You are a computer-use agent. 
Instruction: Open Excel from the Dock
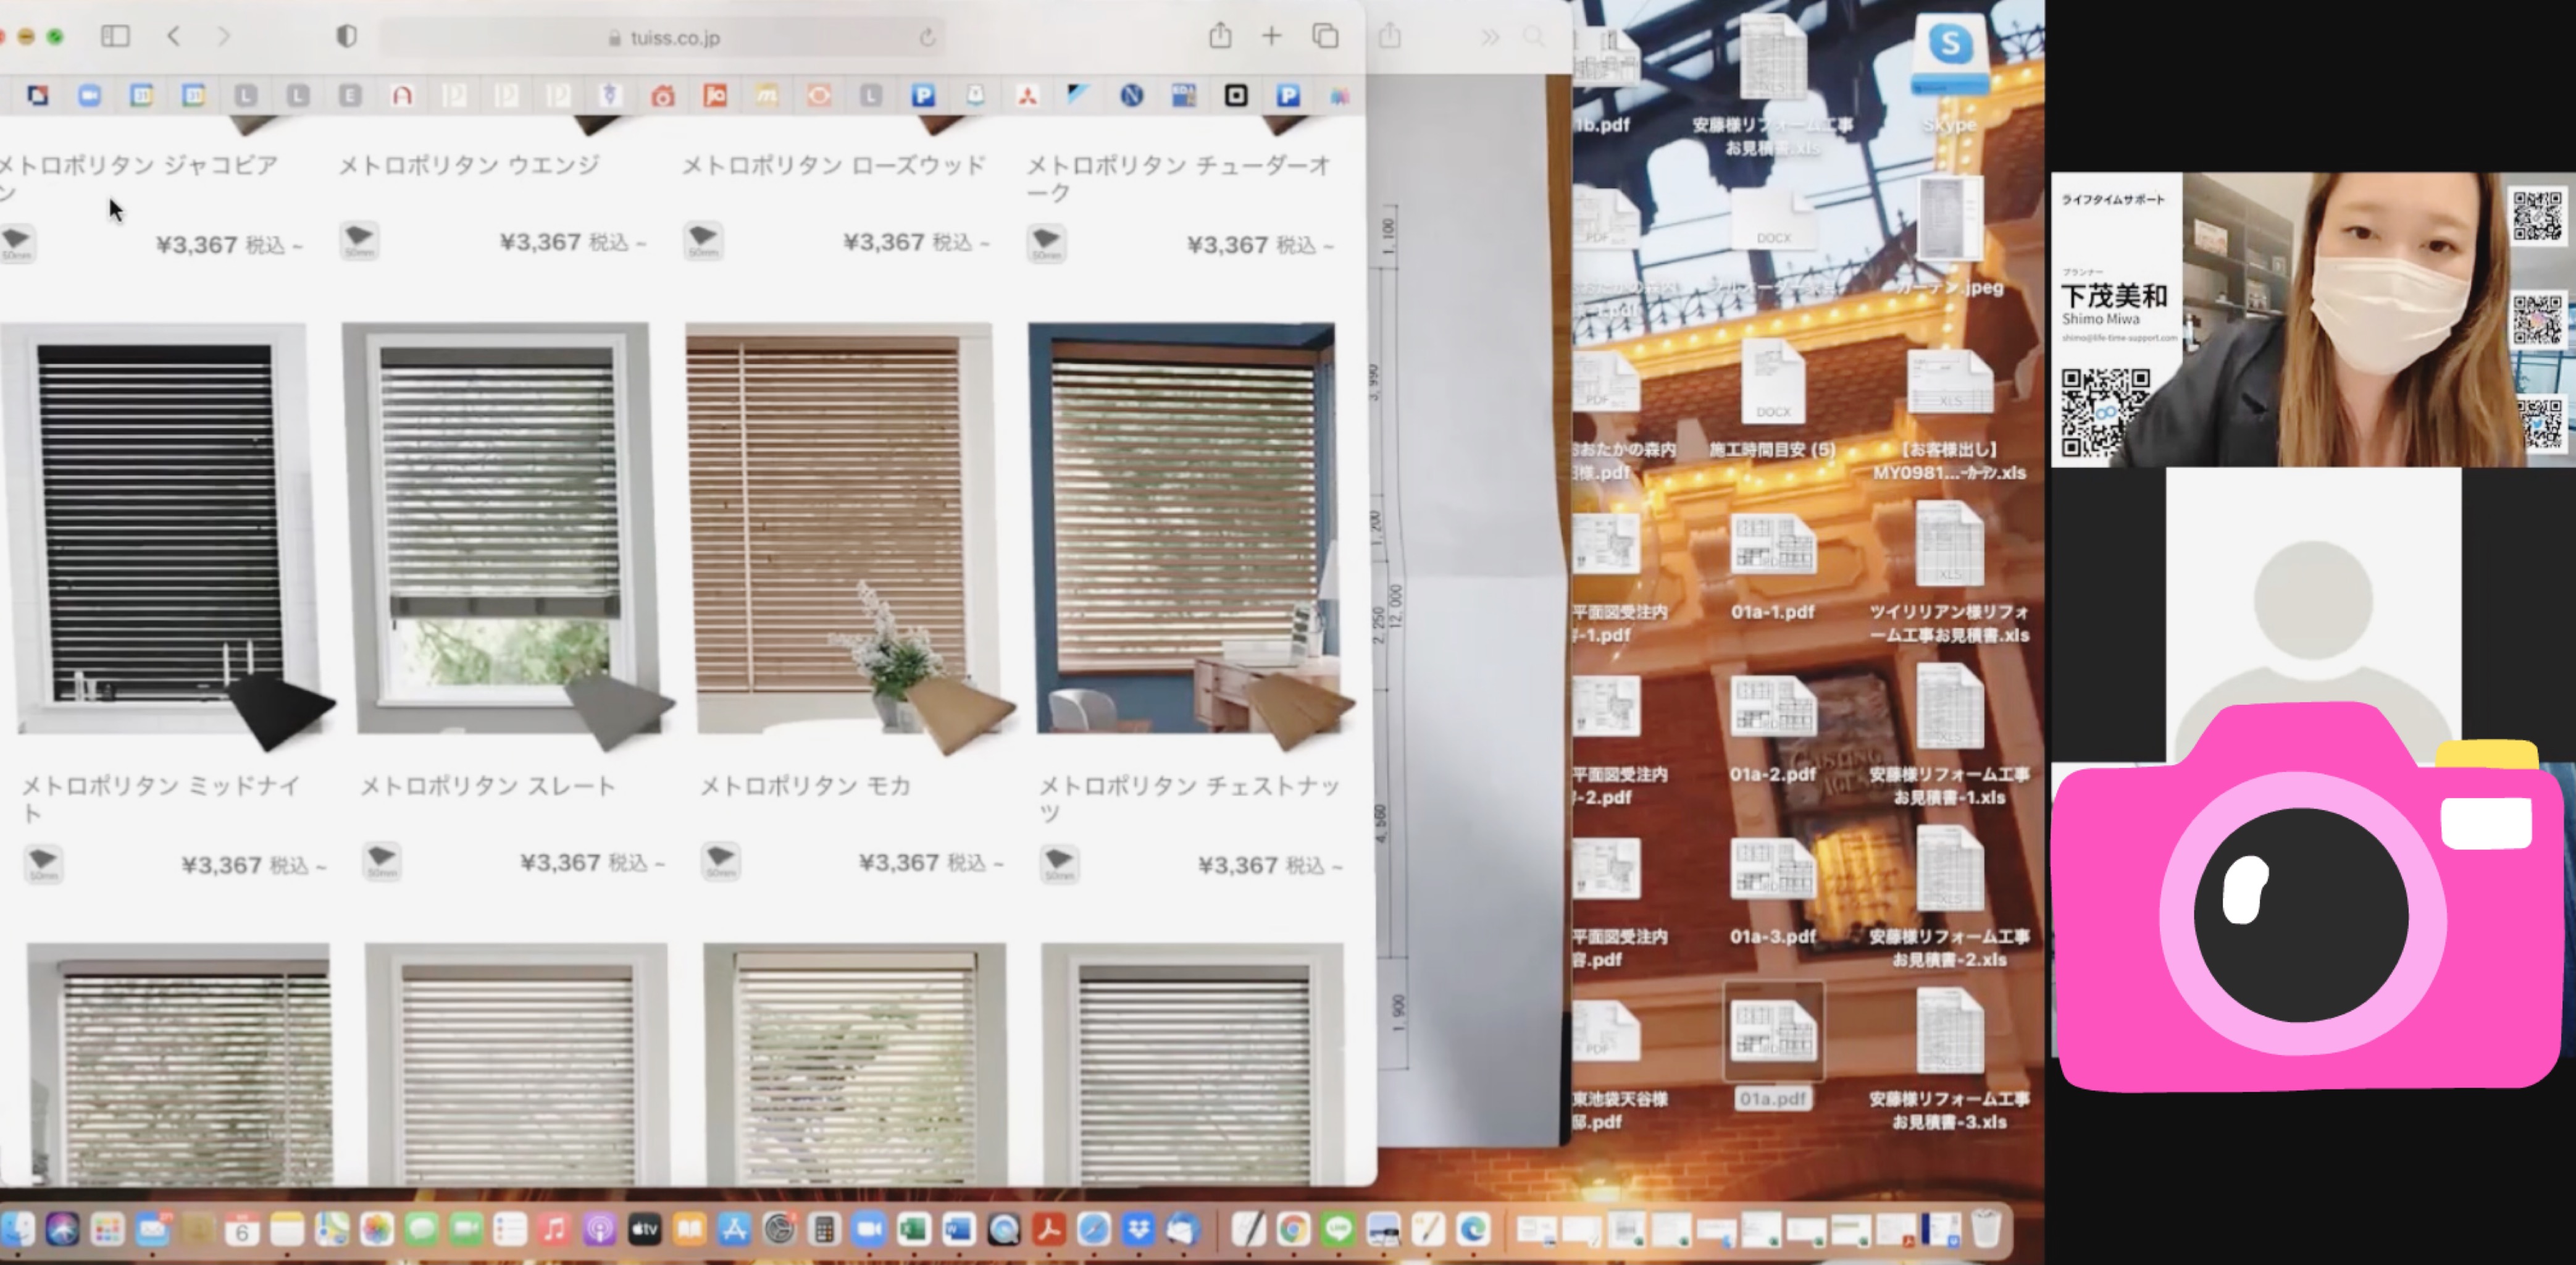coord(913,1229)
